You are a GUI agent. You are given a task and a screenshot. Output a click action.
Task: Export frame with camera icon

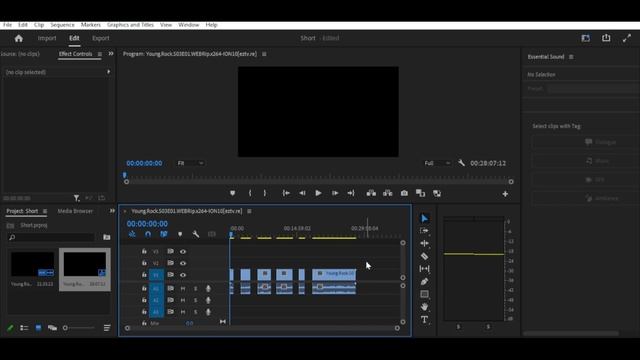(x=404, y=193)
